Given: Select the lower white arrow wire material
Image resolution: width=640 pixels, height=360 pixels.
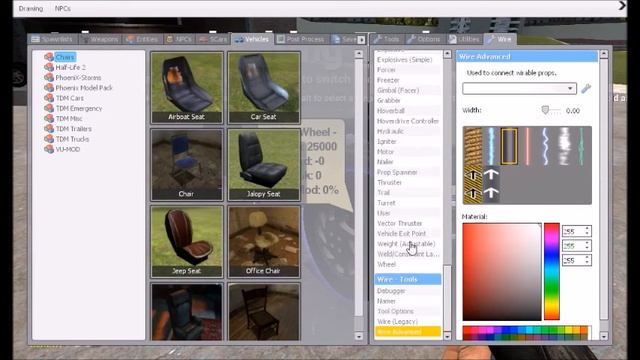Looking at the screenshot, I should tap(491, 193).
